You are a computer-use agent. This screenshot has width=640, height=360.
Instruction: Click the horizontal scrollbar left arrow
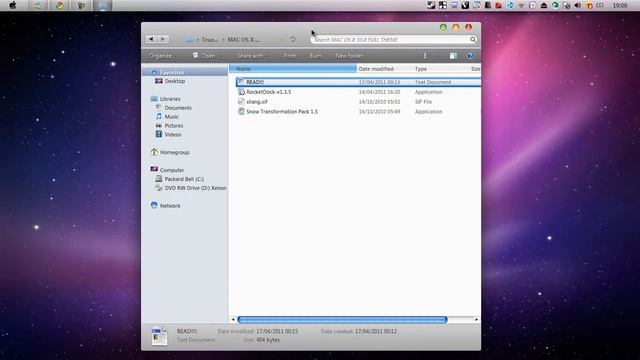tap(233, 320)
